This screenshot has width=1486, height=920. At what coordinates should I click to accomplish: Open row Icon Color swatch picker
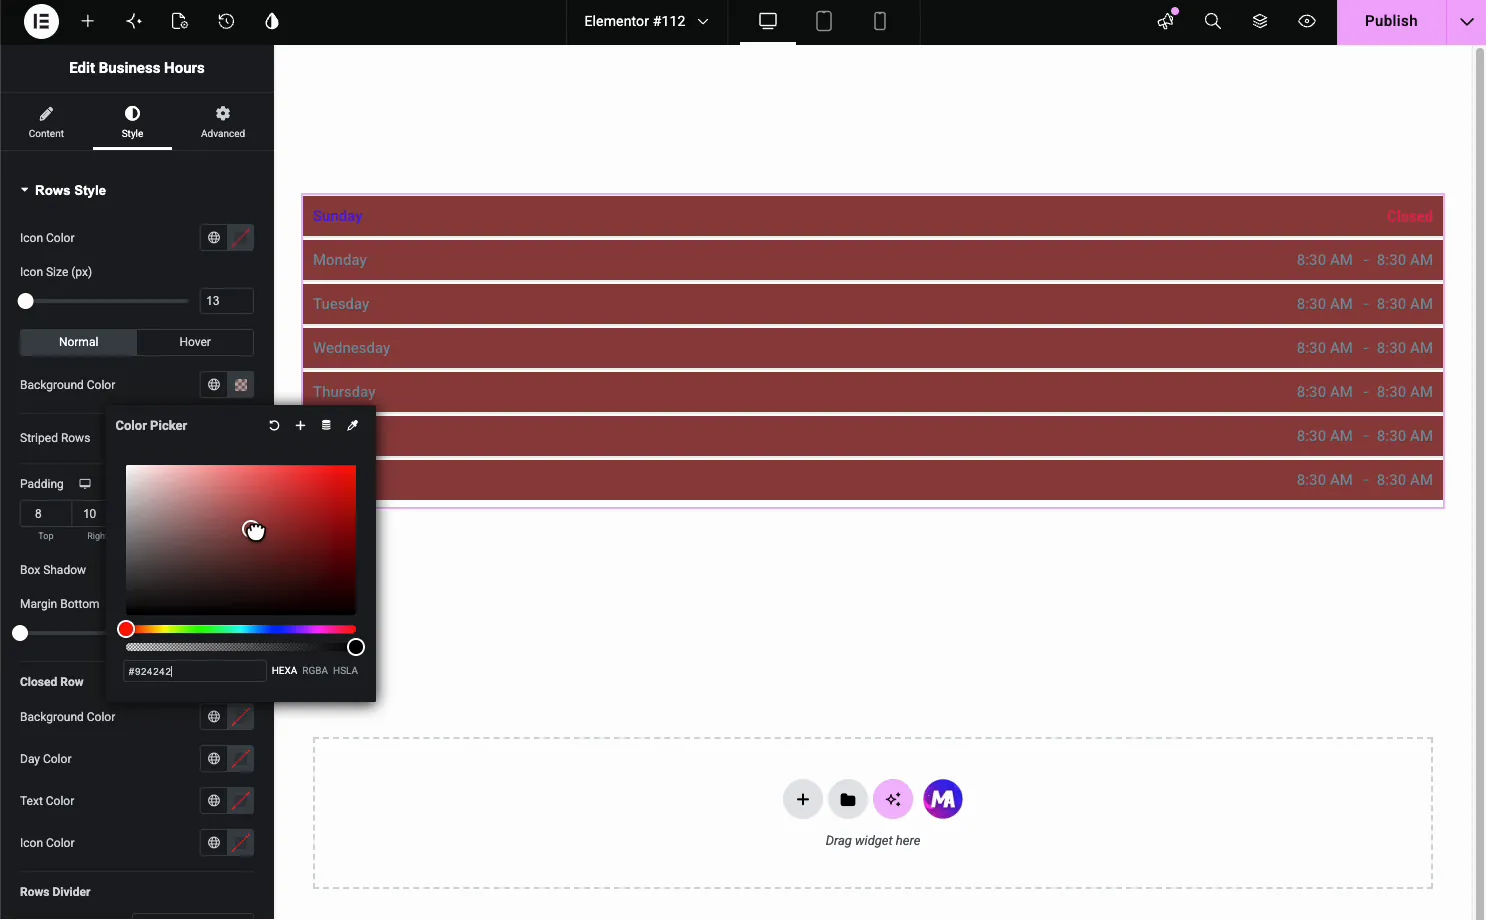[x=241, y=238]
